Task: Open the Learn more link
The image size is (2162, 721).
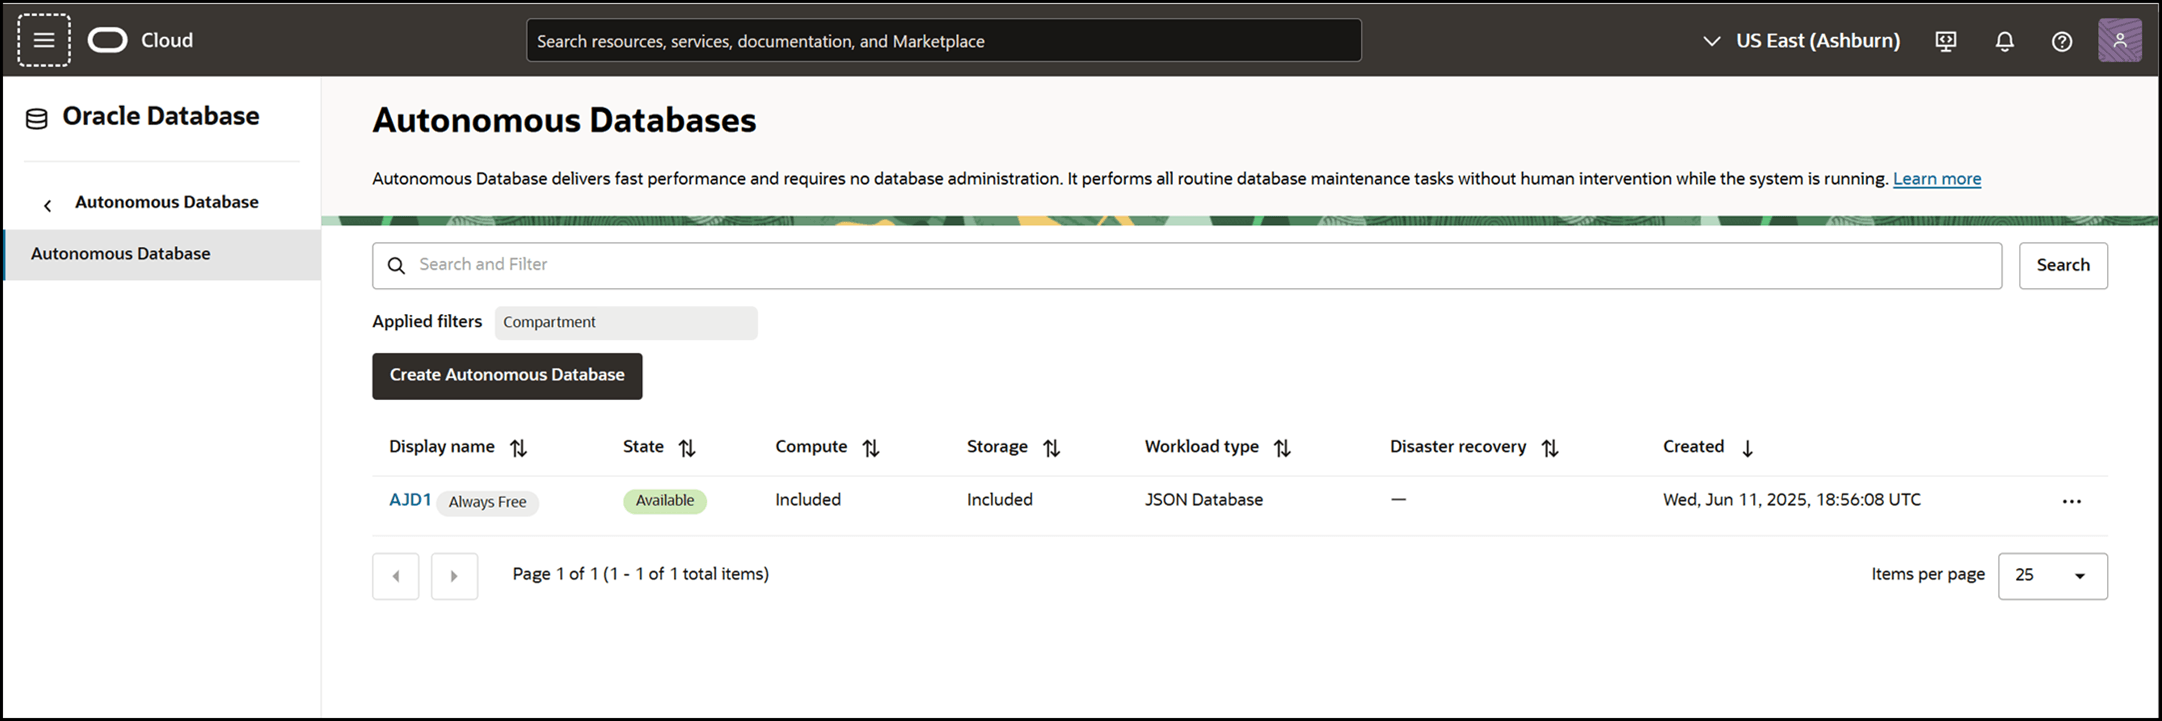Action: coord(1937,179)
